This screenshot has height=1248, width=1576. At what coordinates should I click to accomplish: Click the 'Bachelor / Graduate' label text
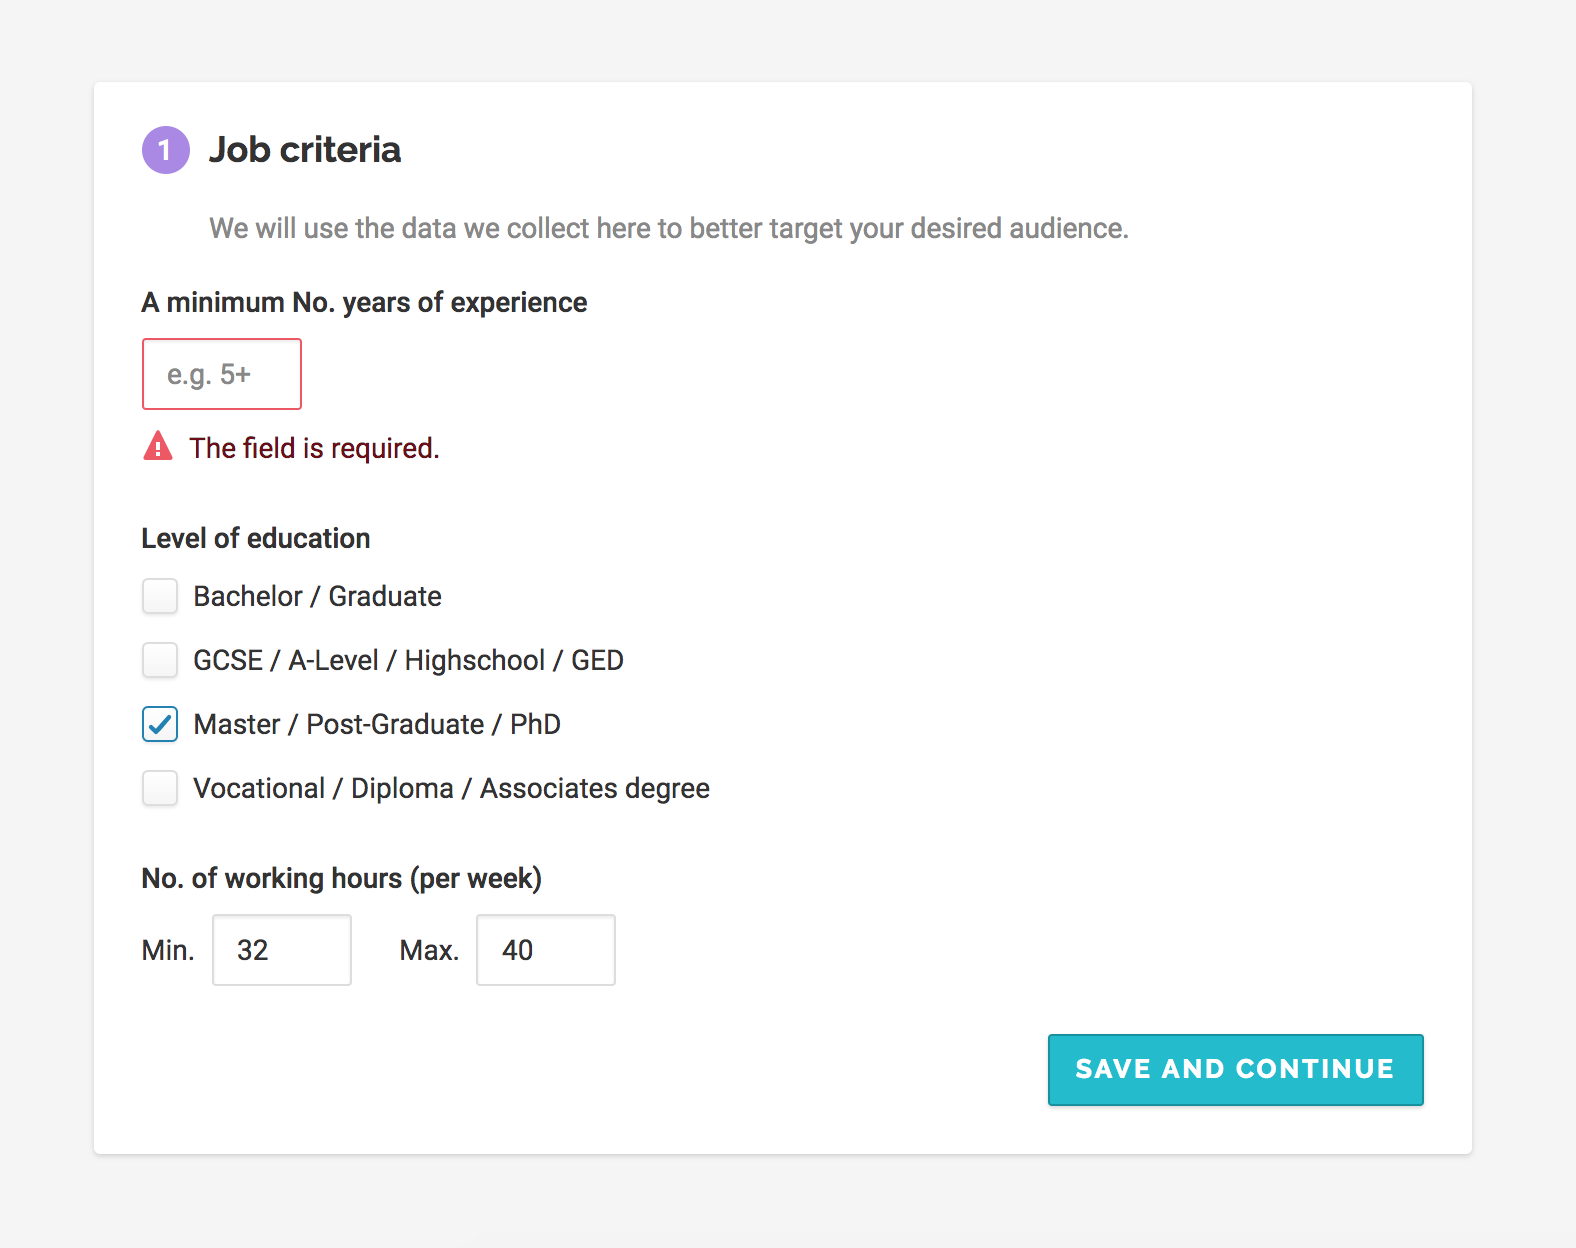point(318,596)
